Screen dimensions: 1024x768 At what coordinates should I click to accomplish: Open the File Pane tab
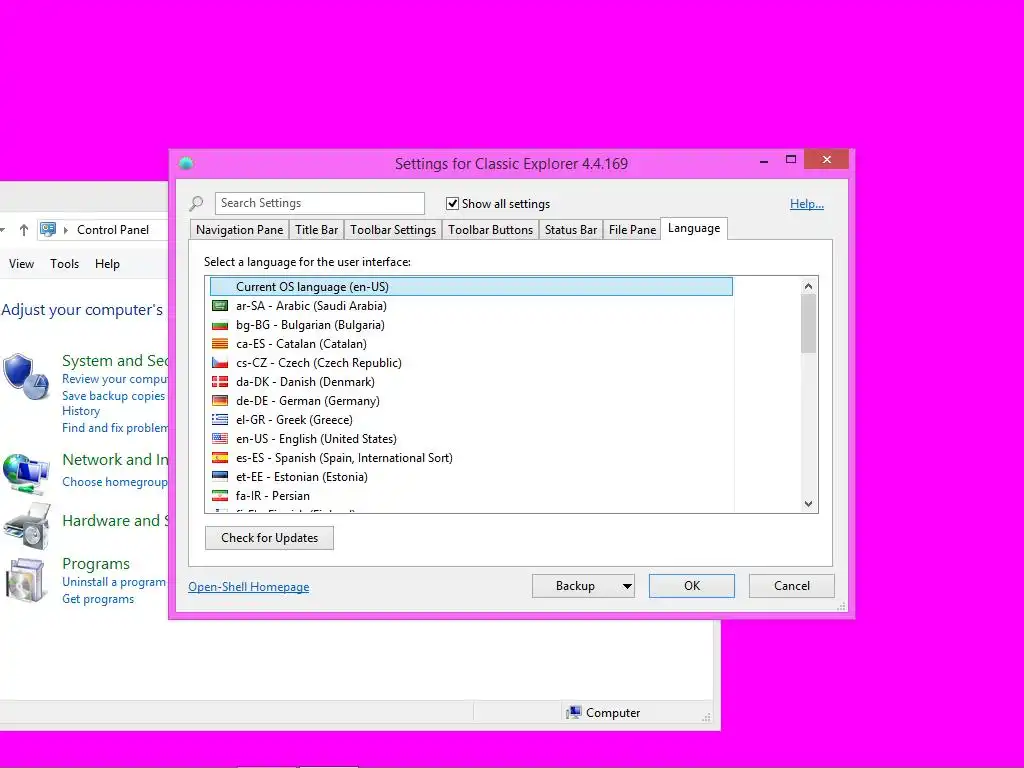pyautogui.click(x=632, y=230)
